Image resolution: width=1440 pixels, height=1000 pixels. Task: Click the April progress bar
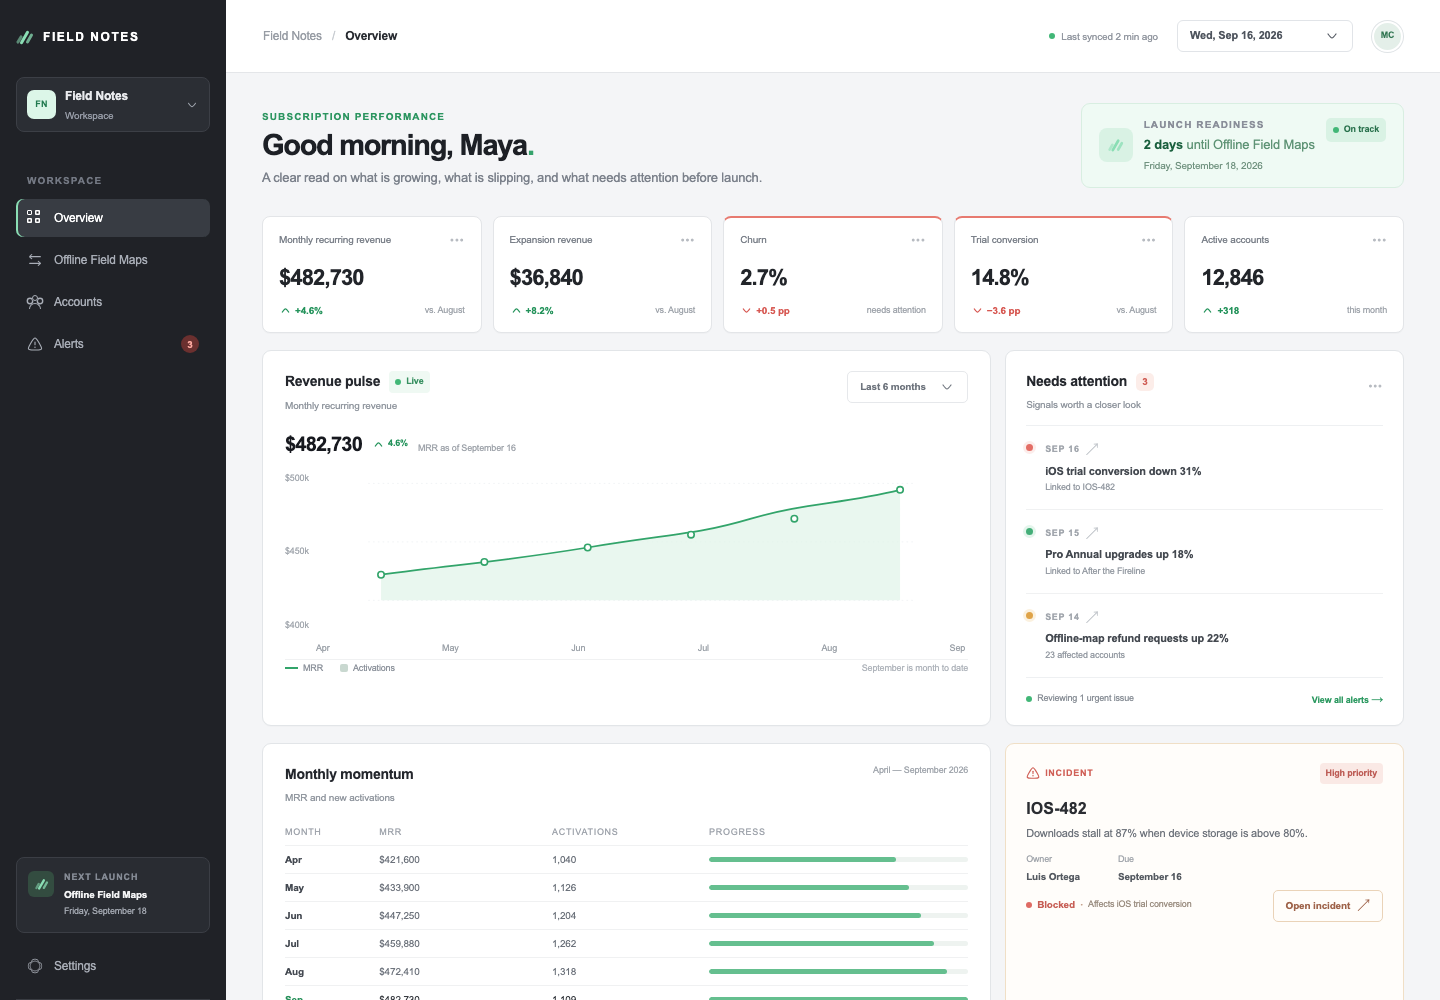838,860
